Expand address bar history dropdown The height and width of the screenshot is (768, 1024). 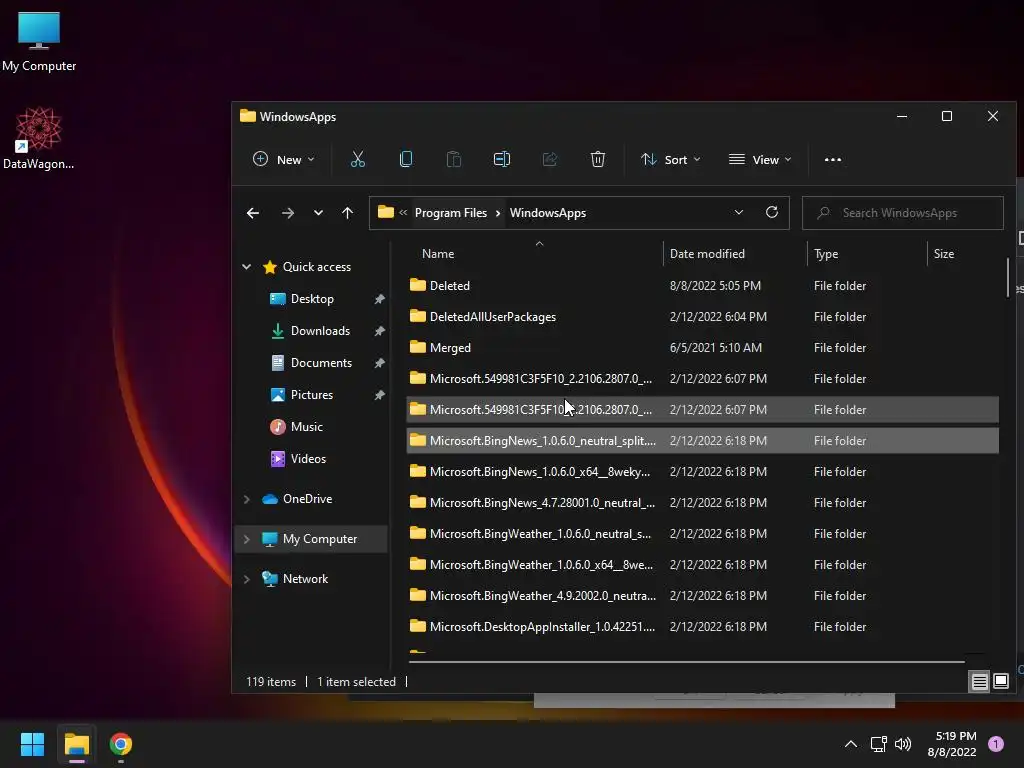click(x=739, y=212)
